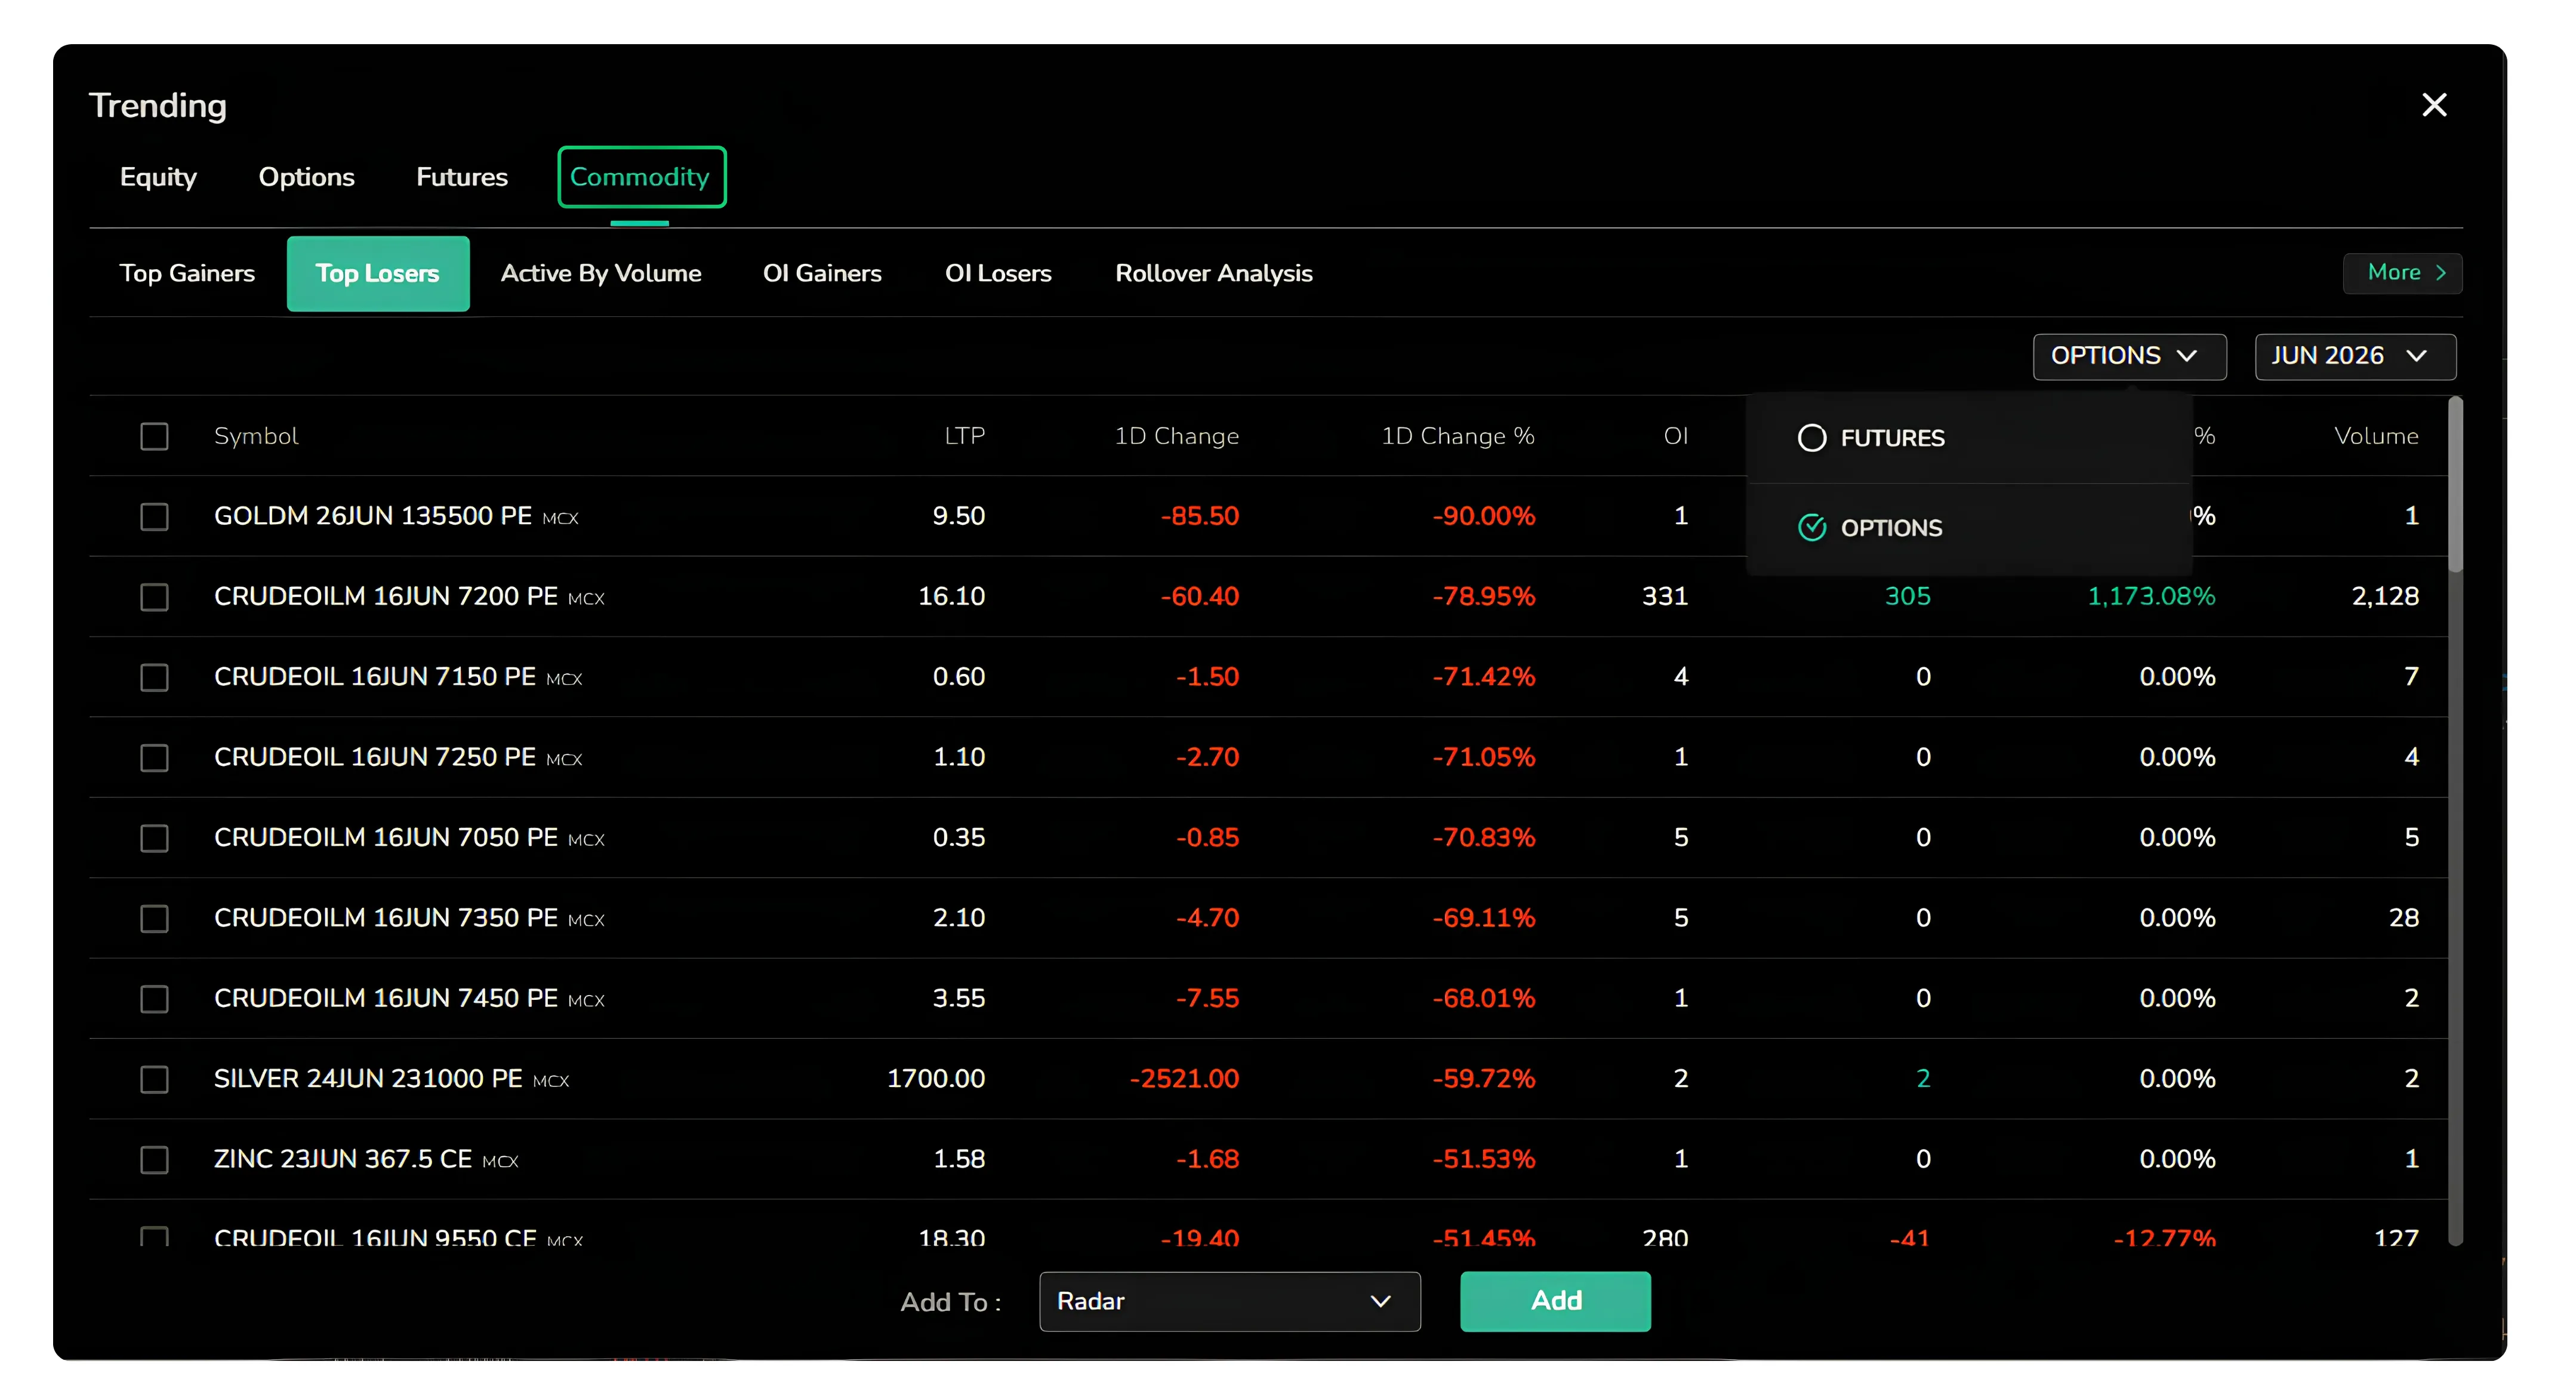Click the 1,173.08% OI change value
Viewport: 2576px width, 1386px height.
pyautogui.click(x=2151, y=597)
